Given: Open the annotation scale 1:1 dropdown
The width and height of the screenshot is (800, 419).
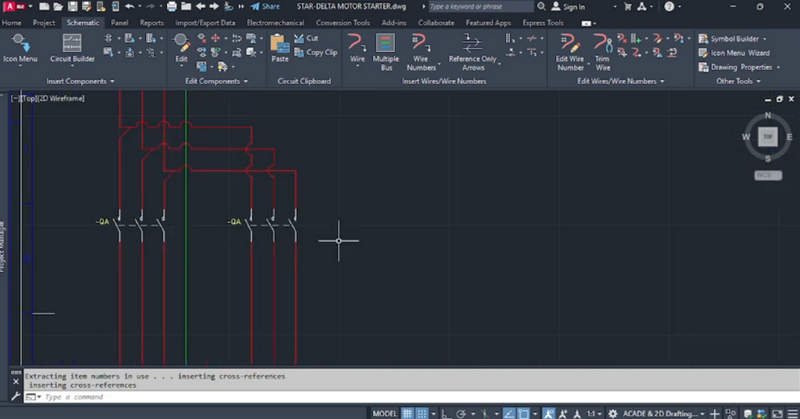Looking at the screenshot, I should click(x=594, y=413).
